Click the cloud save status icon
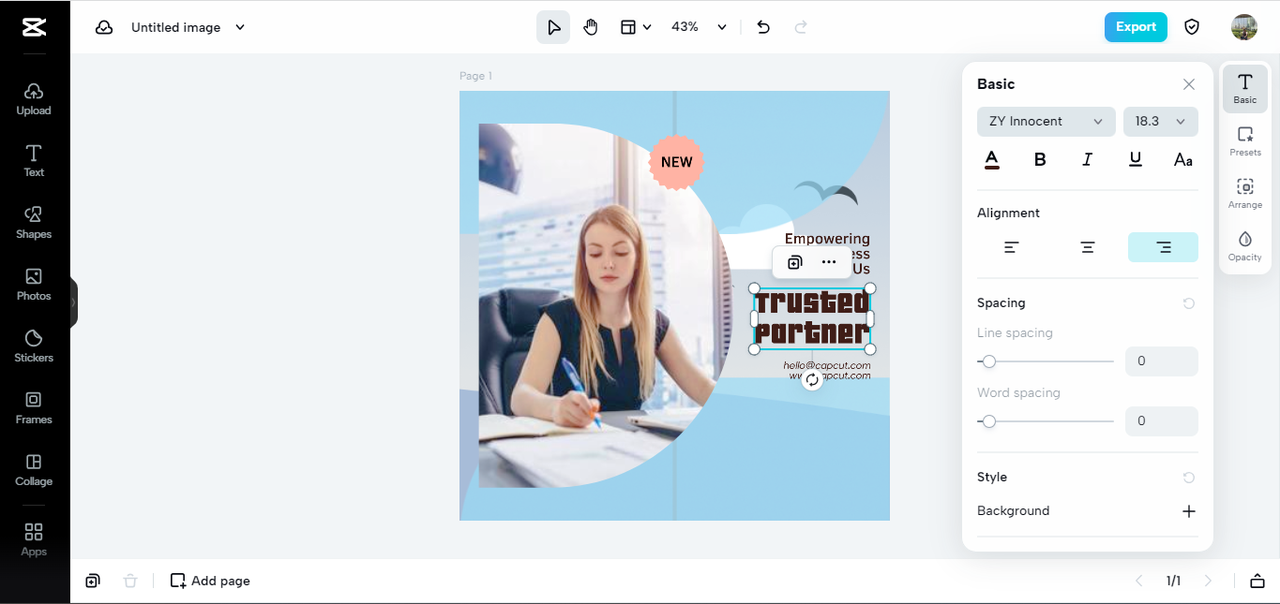The width and height of the screenshot is (1280, 604). tap(104, 27)
